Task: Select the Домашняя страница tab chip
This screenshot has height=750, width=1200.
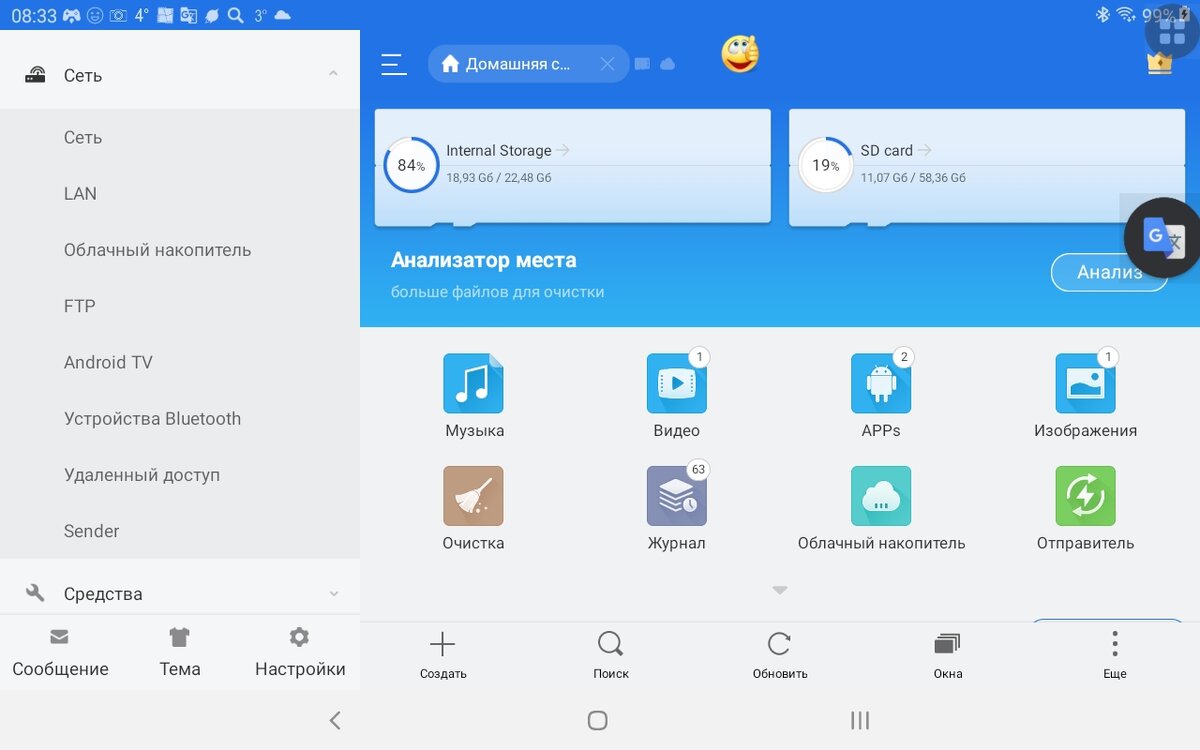Action: pyautogui.click(x=529, y=64)
